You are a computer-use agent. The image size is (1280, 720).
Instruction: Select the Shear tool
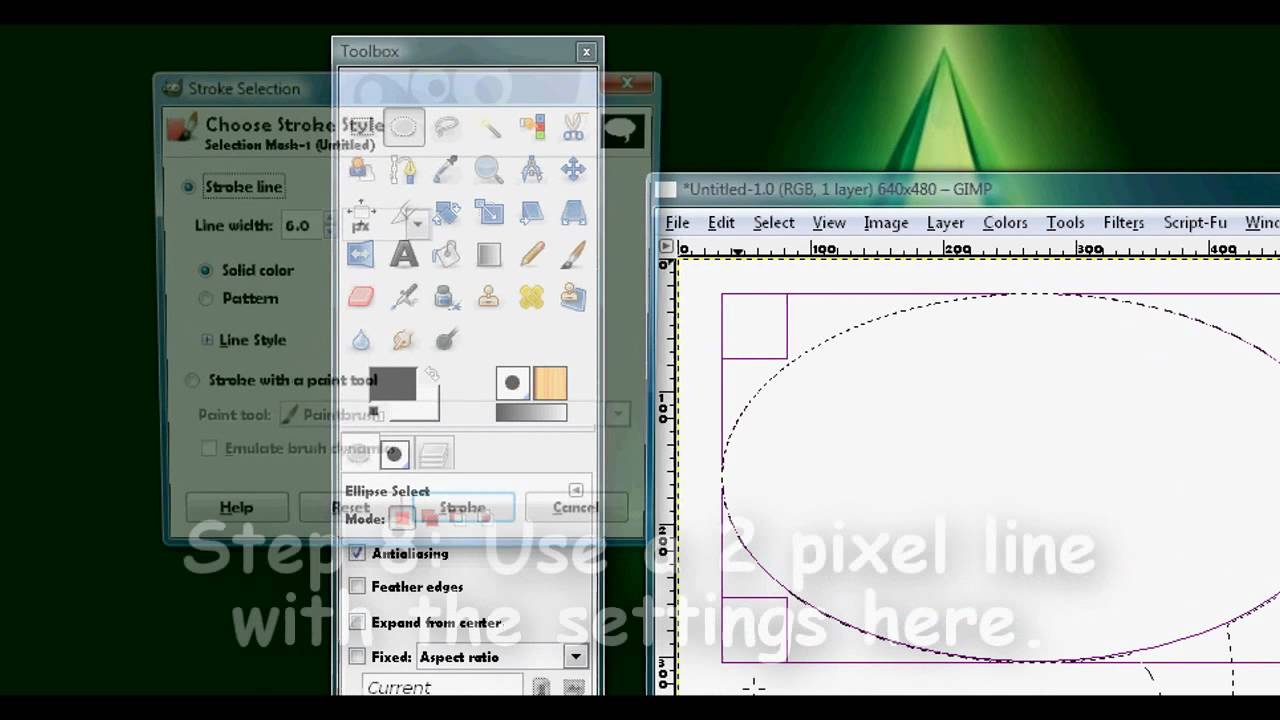click(532, 212)
